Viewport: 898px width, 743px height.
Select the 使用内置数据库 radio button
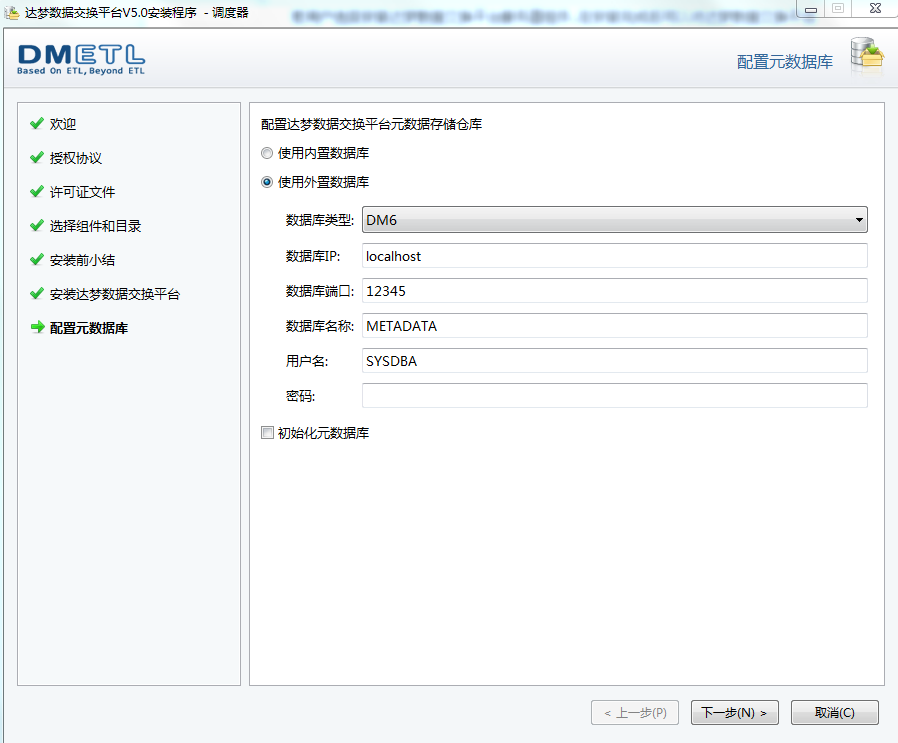pos(267,153)
